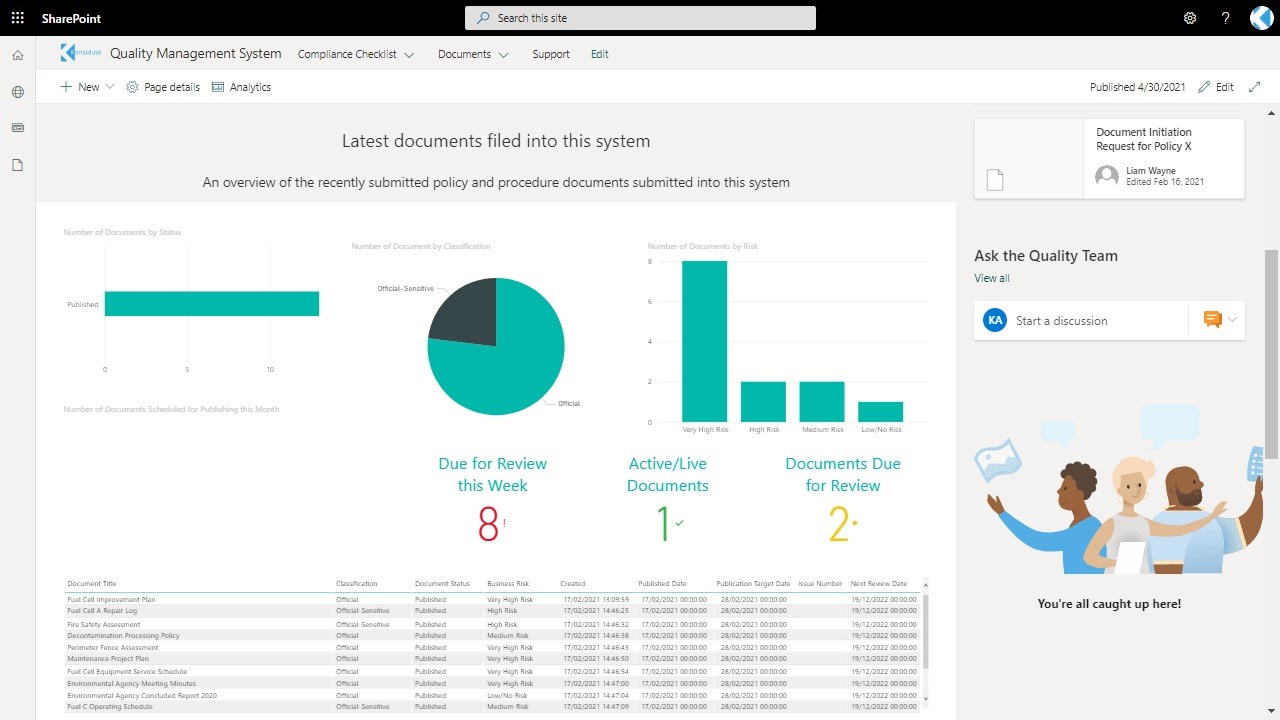The height and width of the screenshot is (720, 1280).
Task: Expand the Documents menu chevron
Action: click(x=503, y=55)
